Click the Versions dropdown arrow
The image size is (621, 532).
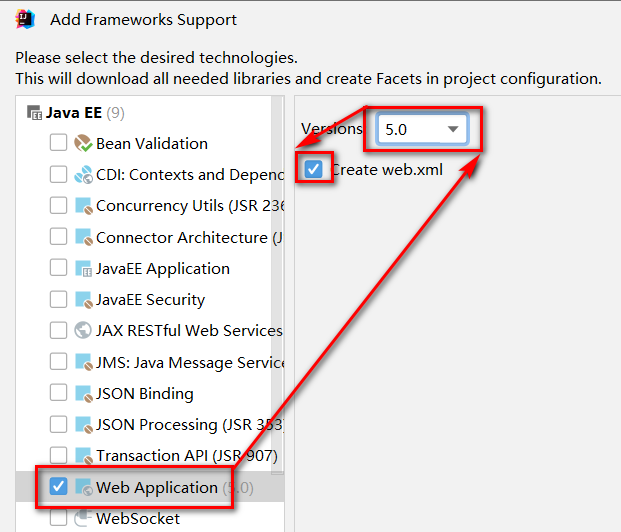click(x=454, y=129)
